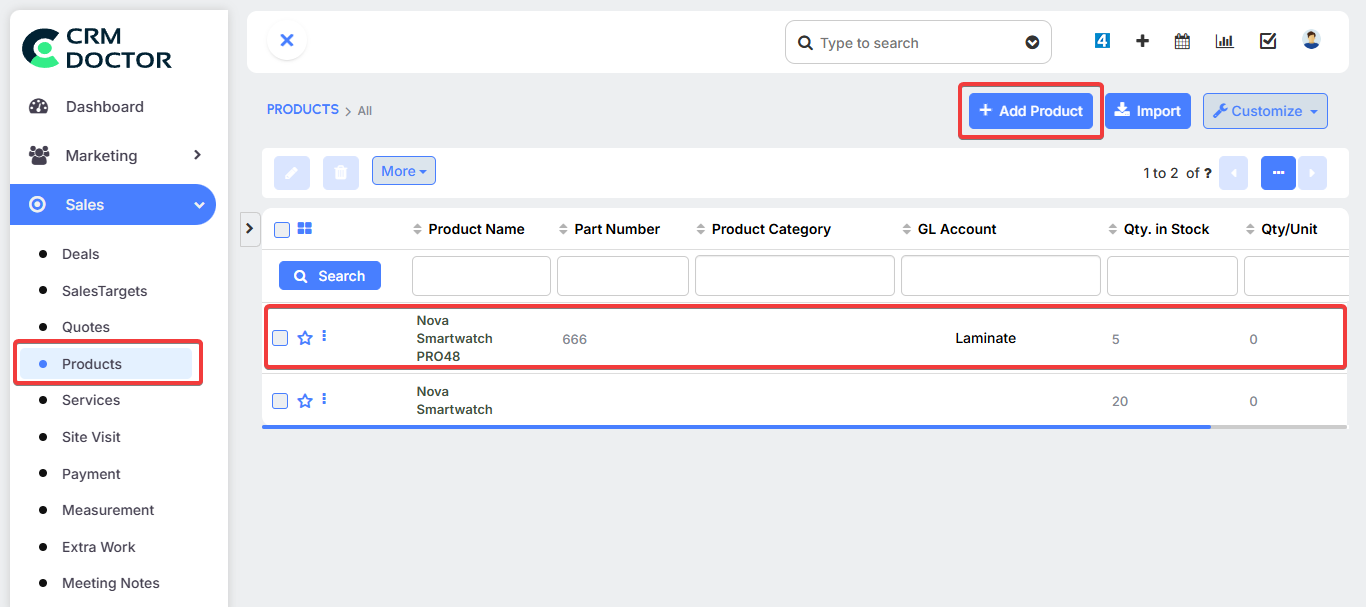Star the Nova Smartwatch PRO48 record
Screen dimensions: 1366x607
[305, 338]
